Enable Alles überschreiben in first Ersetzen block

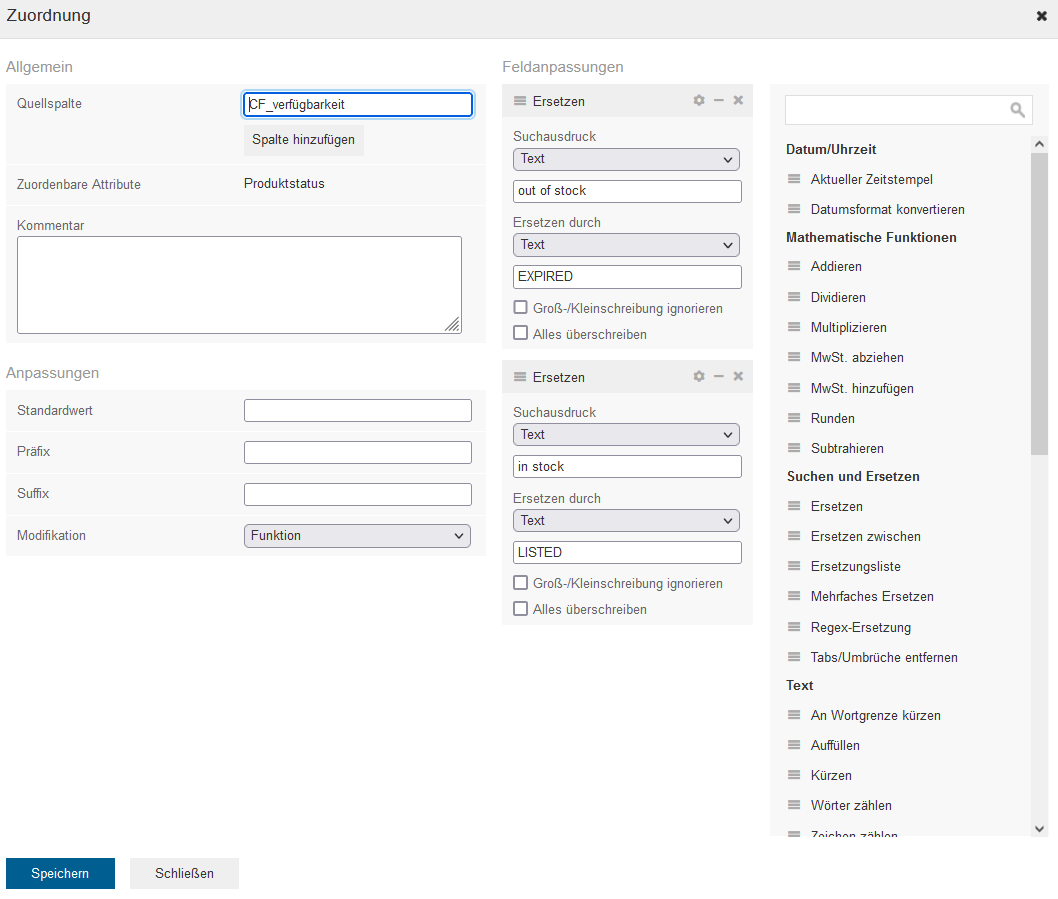[520, 333]
